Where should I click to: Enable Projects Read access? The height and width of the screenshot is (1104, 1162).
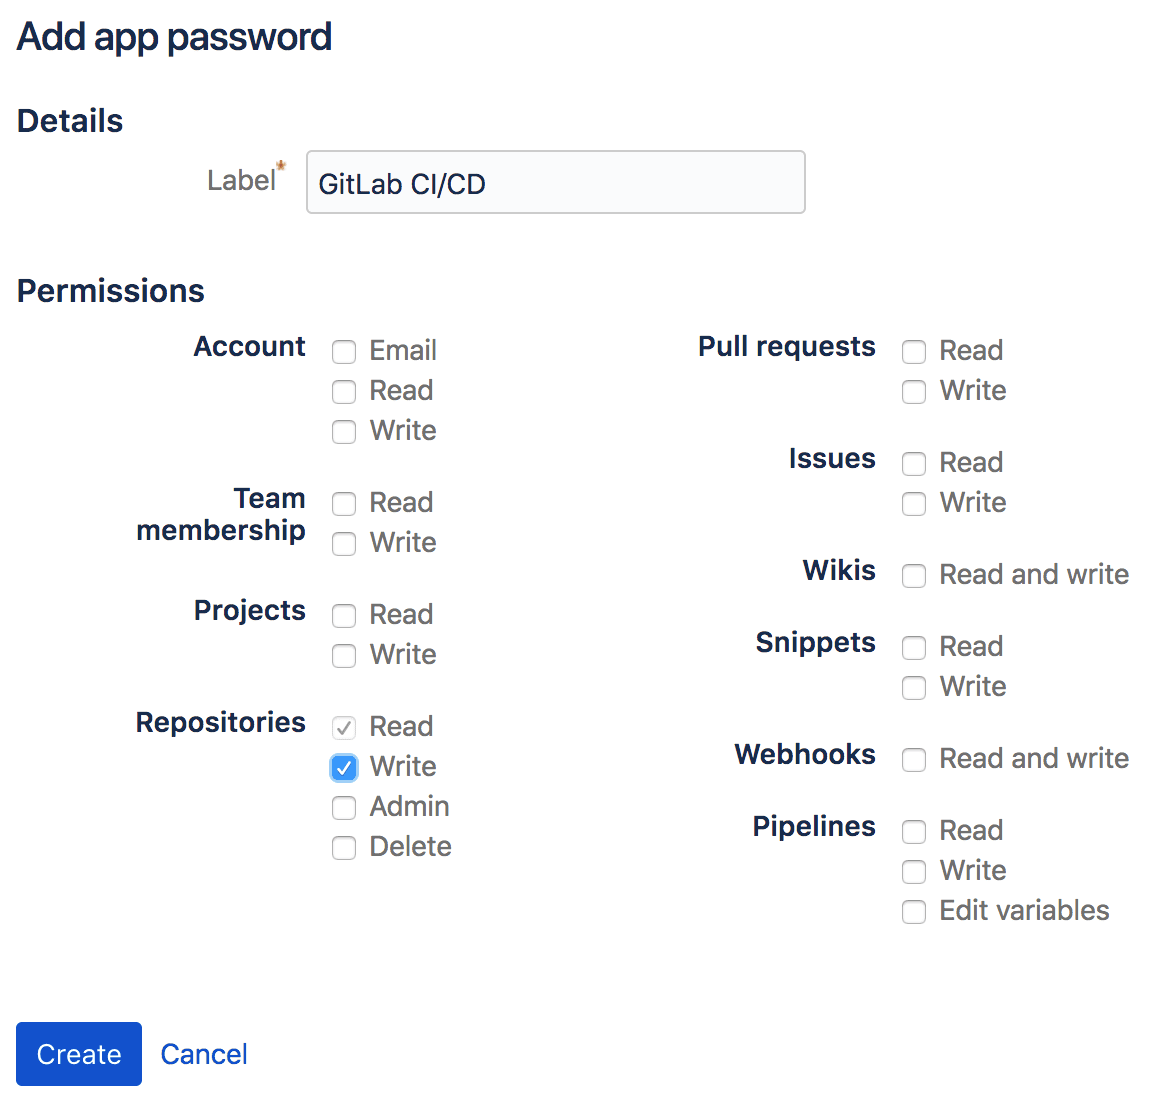tap(344, 616)
